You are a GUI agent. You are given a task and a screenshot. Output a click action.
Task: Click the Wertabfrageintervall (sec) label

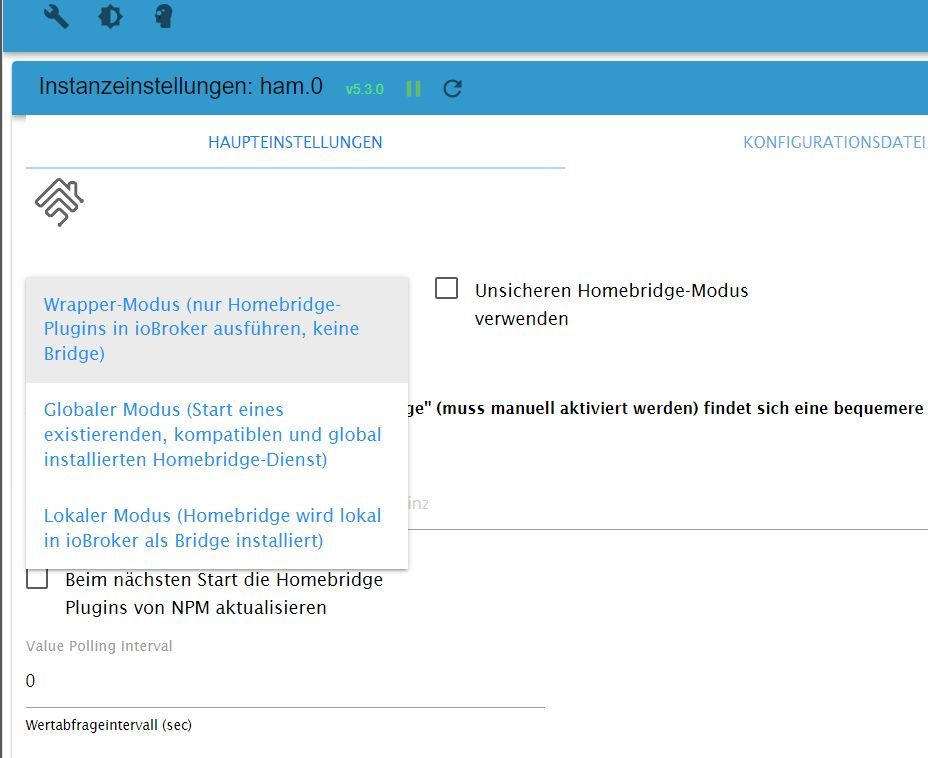click(109, 725)
